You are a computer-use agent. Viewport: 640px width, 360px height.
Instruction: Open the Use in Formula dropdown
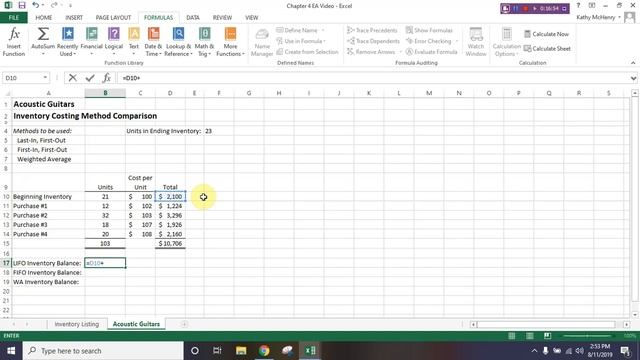point(301,41)
